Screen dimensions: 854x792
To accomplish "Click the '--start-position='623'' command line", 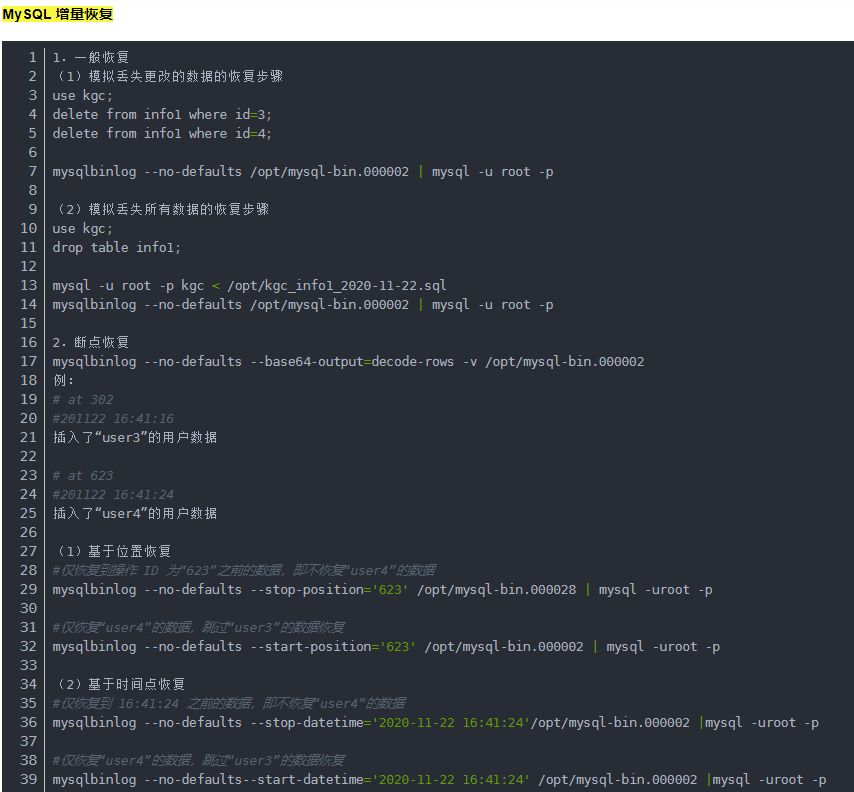I will pyautogui.click(x=386, y=647).
